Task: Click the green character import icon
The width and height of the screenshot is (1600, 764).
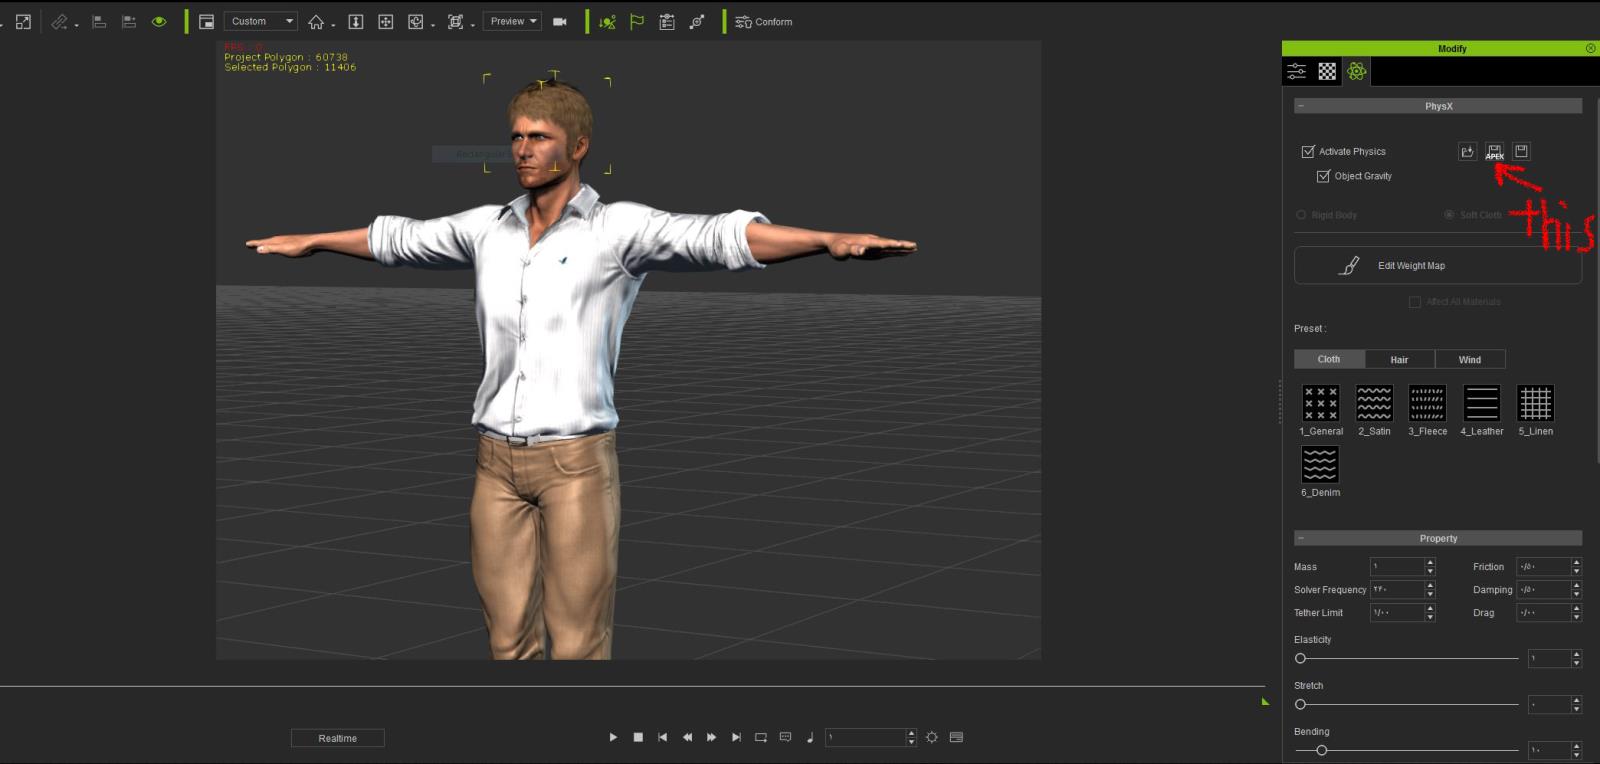Action: click(x=607, y=21)
